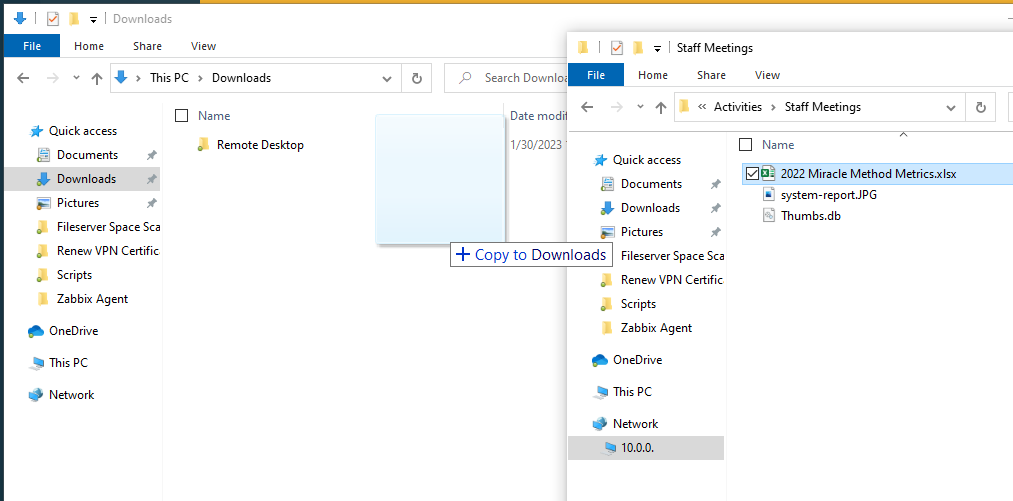
Task: Open Network node in Staff Meetings sidebar
Action: (x=635, y=424)
